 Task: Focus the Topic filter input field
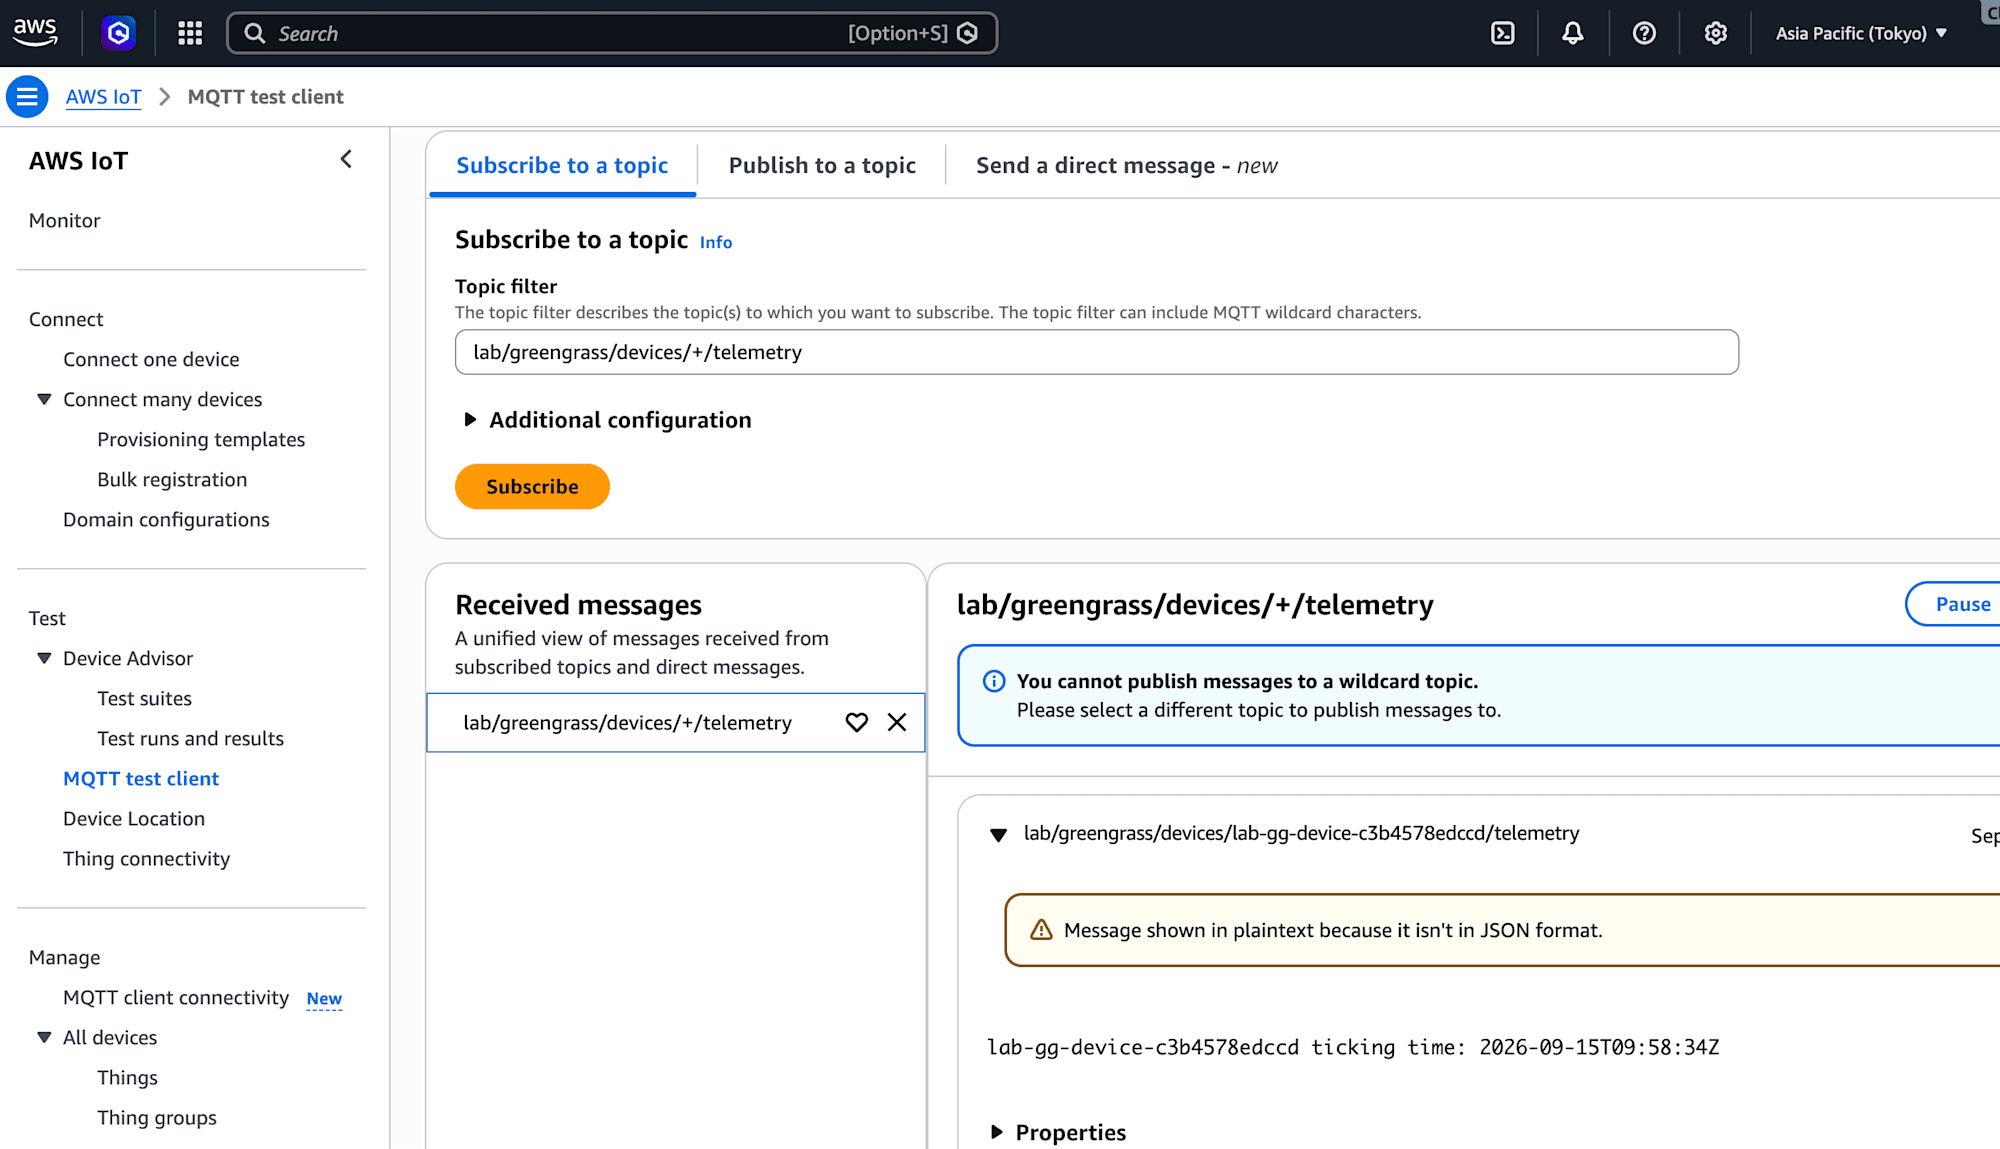point(1097,352)
